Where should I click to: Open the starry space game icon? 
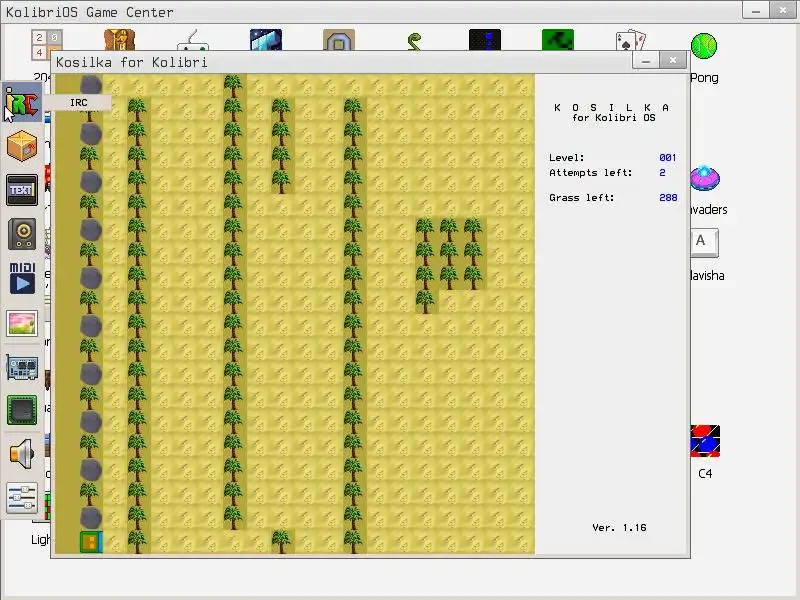tap(266, 40)
